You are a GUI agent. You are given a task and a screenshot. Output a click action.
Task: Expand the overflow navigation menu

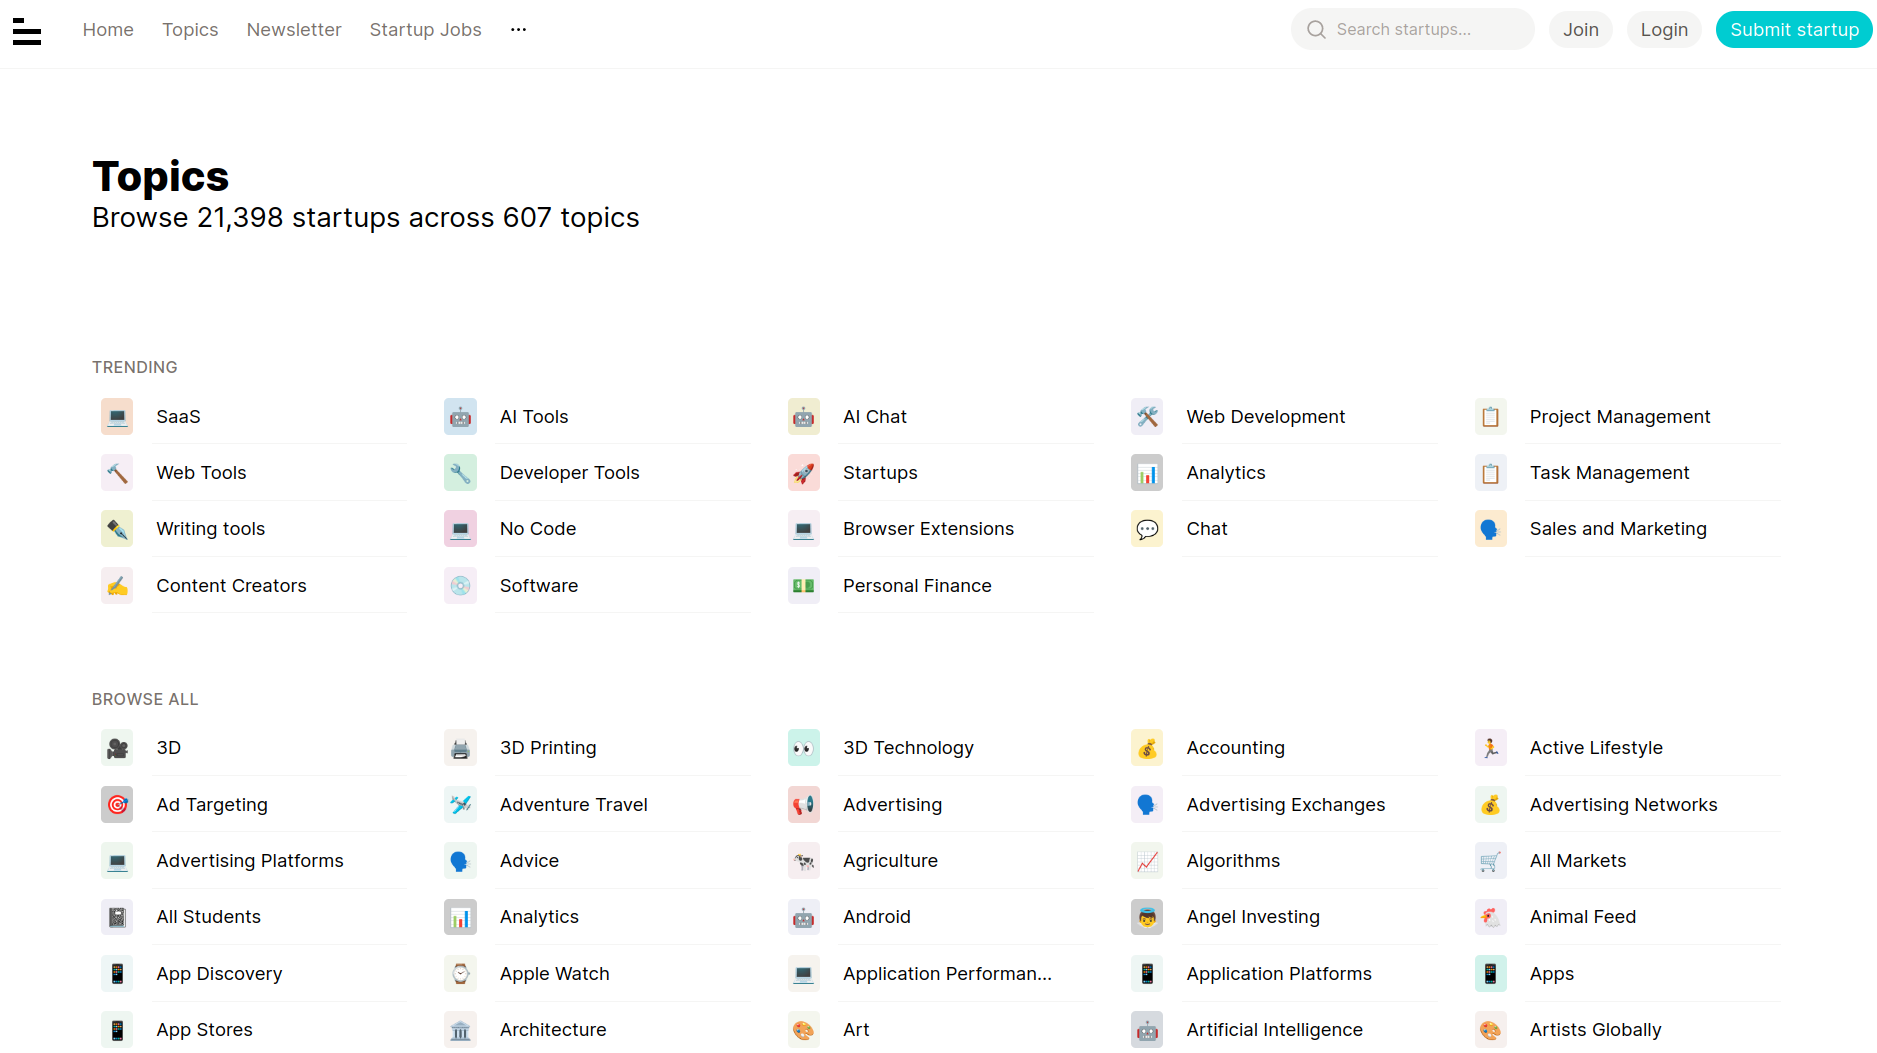[x=518, y=29]
